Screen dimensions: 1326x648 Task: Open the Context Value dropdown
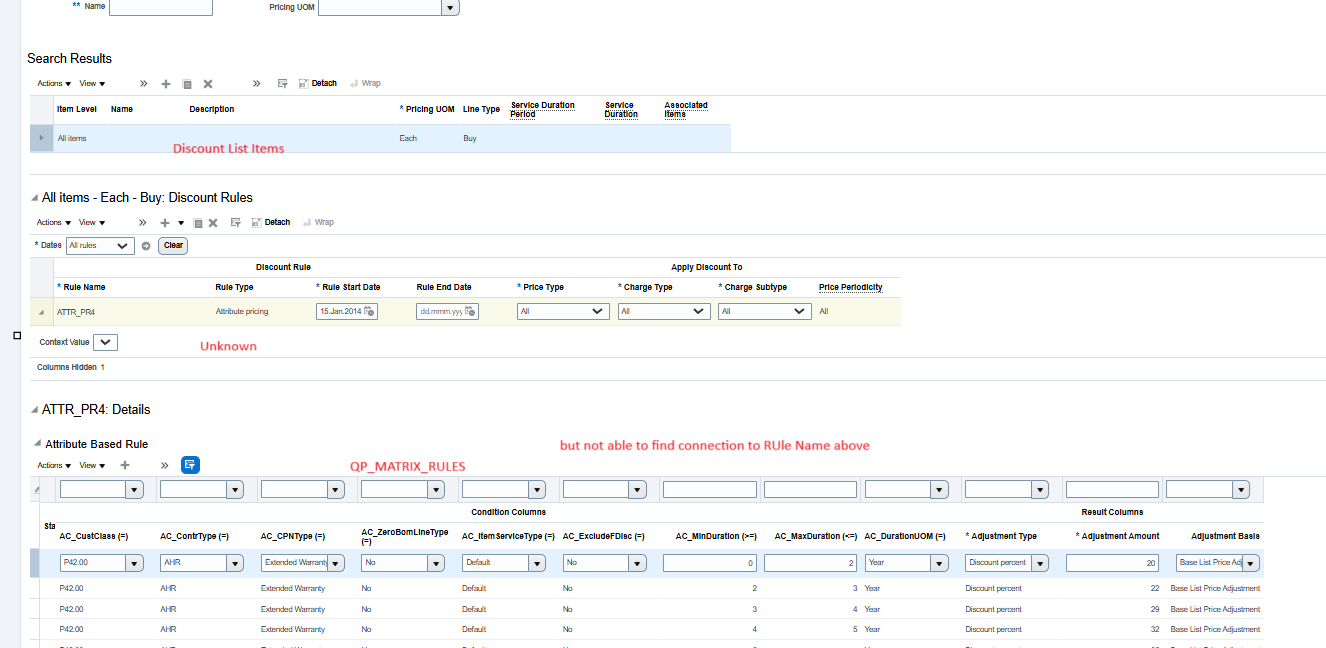[105, 342]
